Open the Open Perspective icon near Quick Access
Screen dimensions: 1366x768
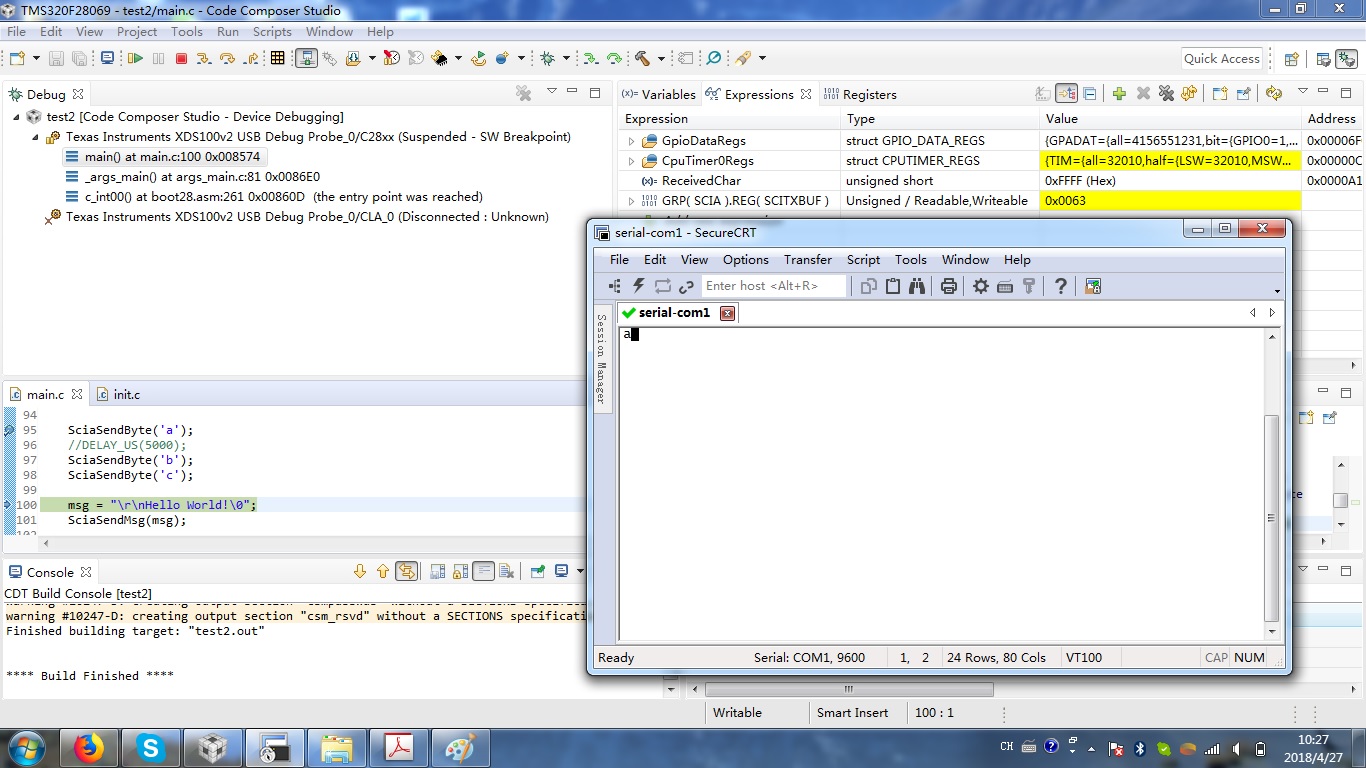click(x=1290, y=58)
